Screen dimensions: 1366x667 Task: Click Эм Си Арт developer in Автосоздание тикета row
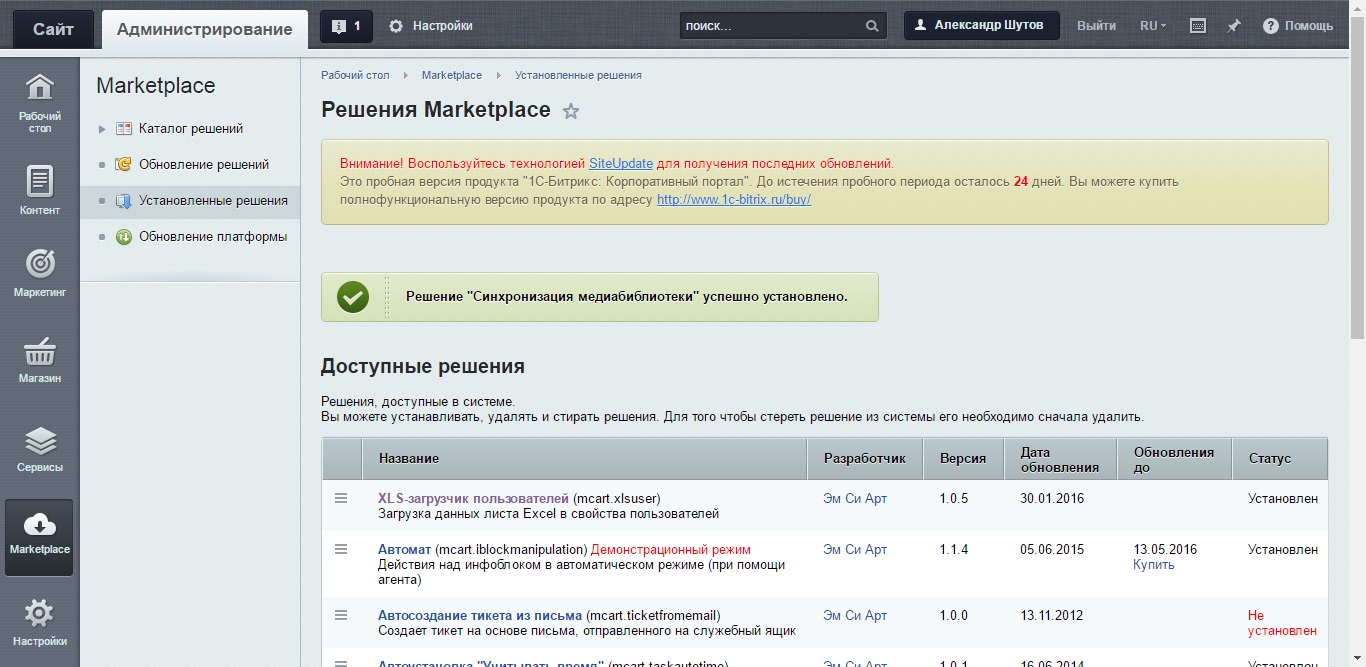tap(855, 615)
